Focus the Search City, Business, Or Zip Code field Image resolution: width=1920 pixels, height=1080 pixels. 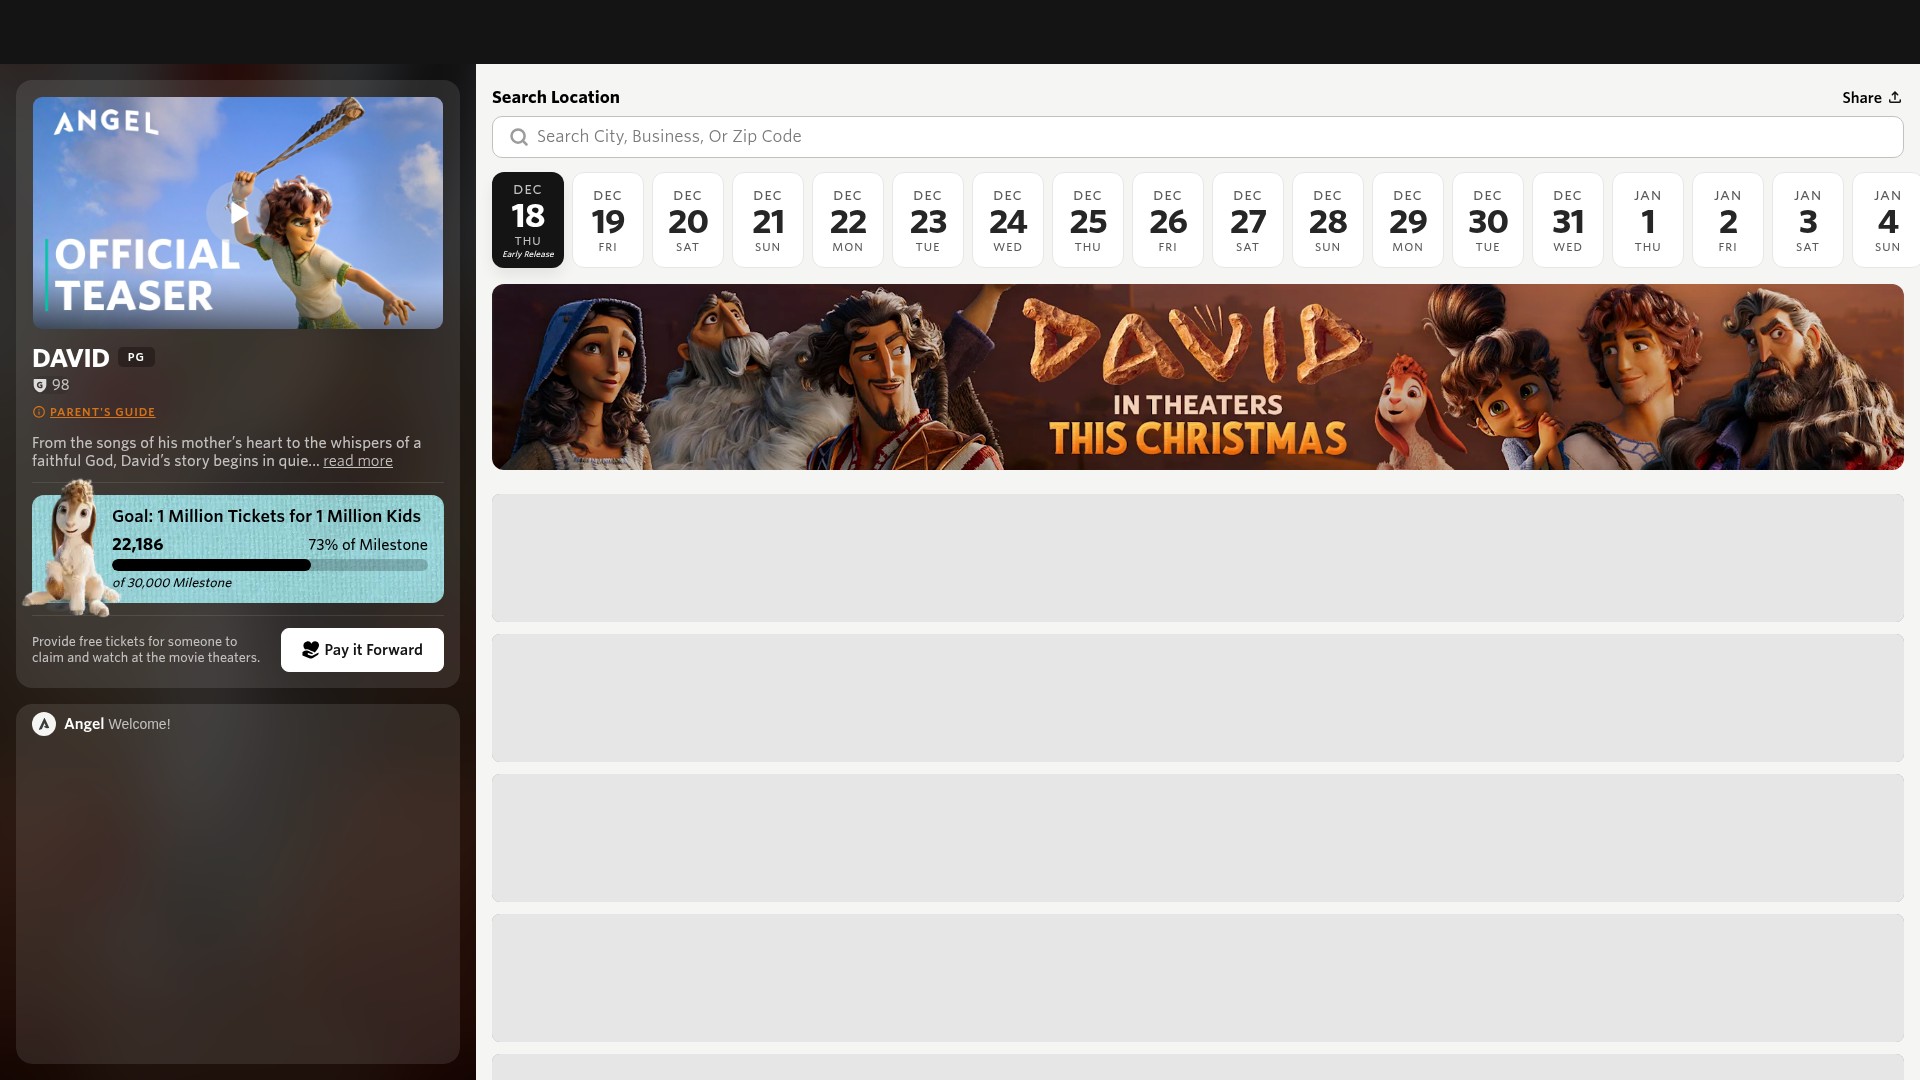coord(1197,137)
